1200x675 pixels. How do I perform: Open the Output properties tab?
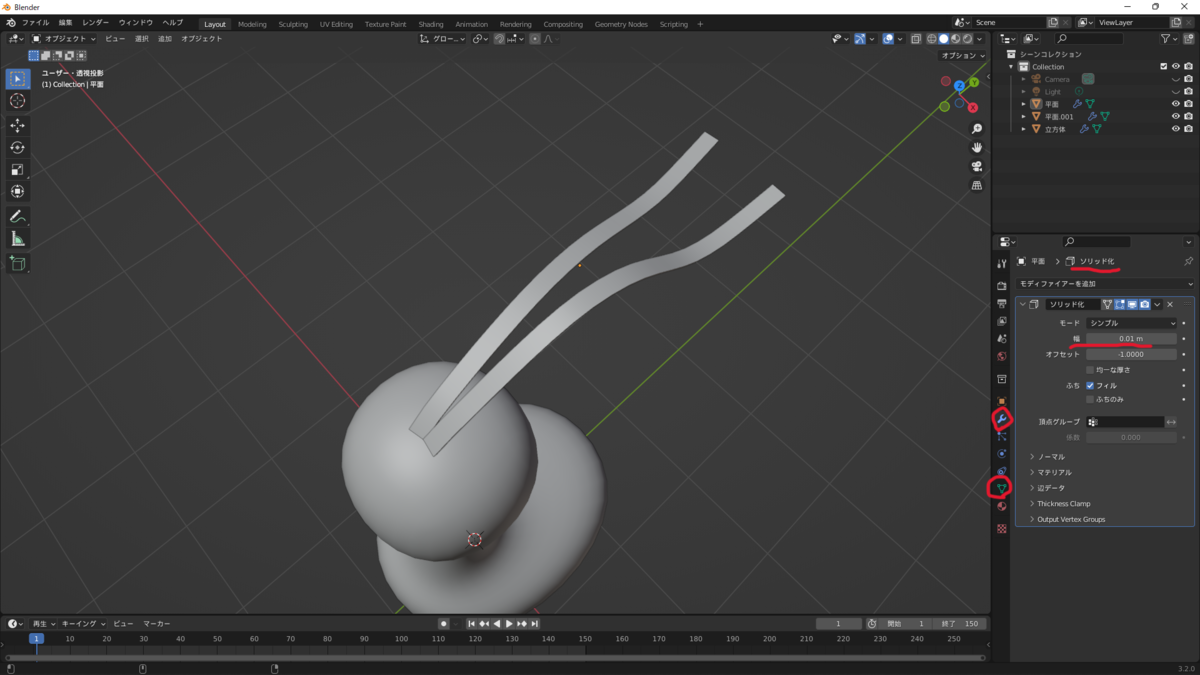click(1002, 303)
